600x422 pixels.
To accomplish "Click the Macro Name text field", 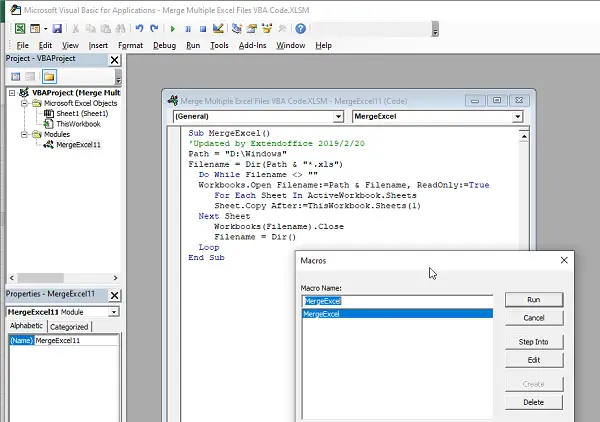I will point(397,300).
